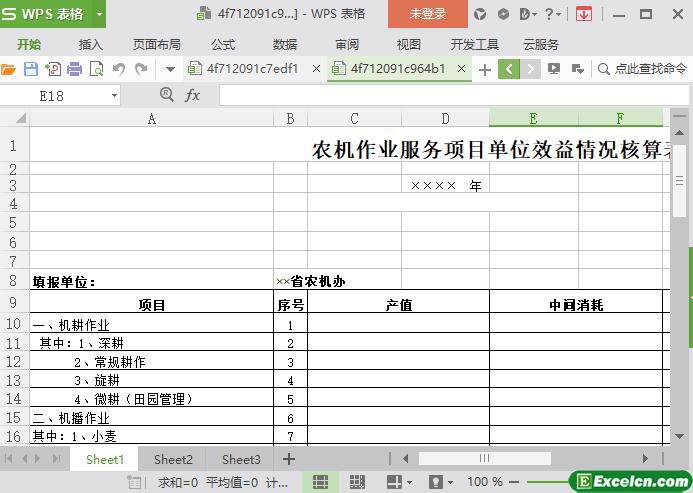Open the WPS 表格 application menu dropdown

(99, 14)
